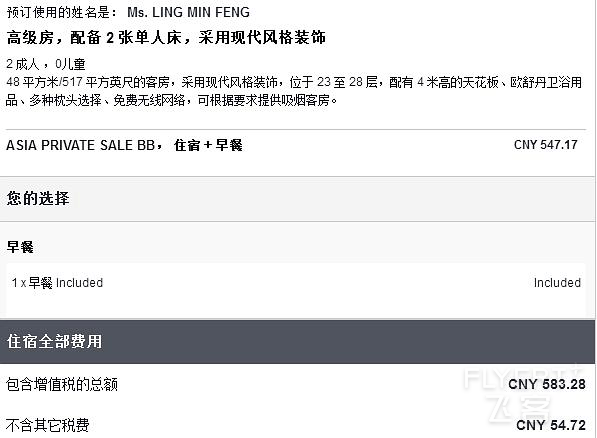This screenshot has height=438, width=597.
Task: Click the 免费无线网络 text in description
Action: 149,100
